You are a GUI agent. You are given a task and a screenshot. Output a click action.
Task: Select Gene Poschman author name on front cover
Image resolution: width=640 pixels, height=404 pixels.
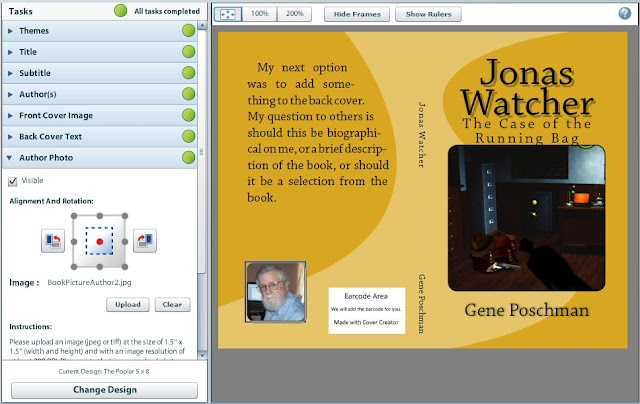(x=527, y=310)
